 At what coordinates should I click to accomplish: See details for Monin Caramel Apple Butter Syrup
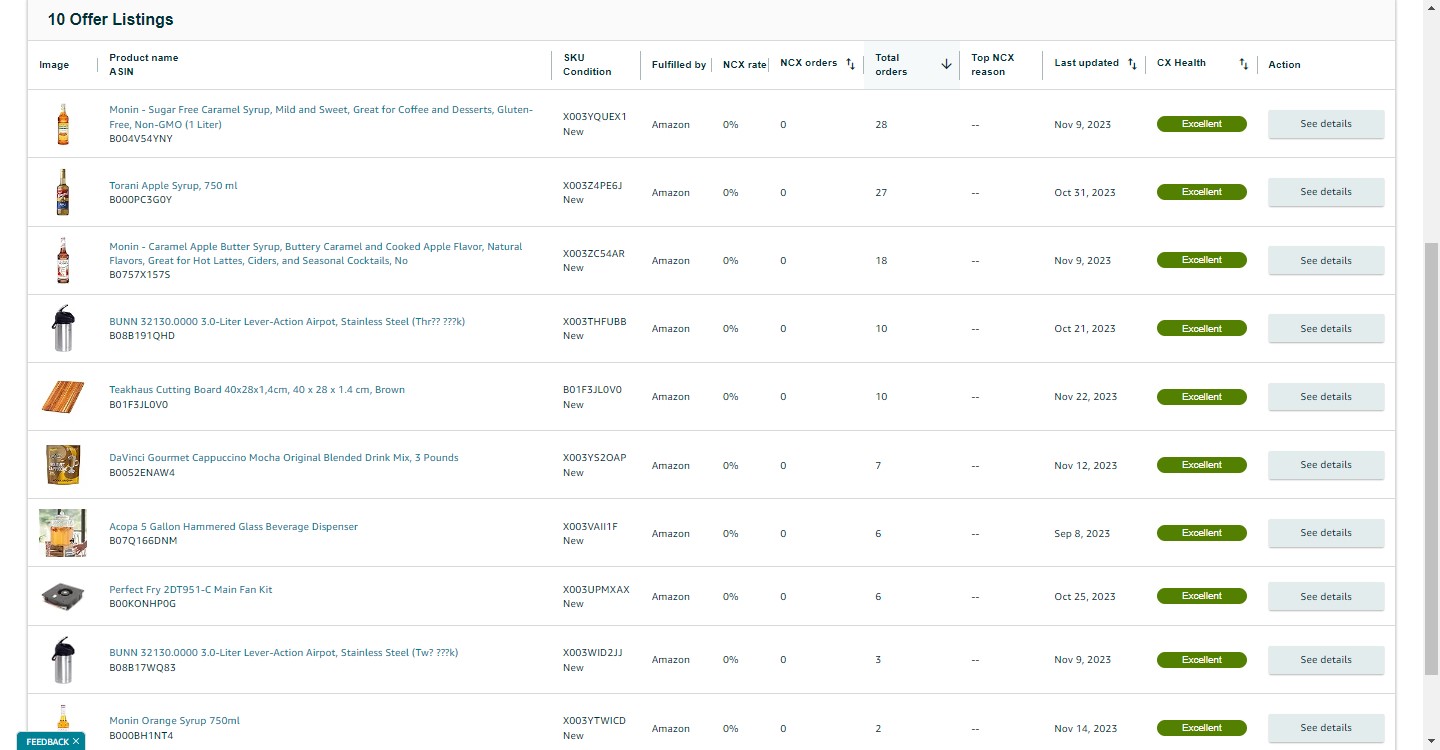click(1326, 261)
